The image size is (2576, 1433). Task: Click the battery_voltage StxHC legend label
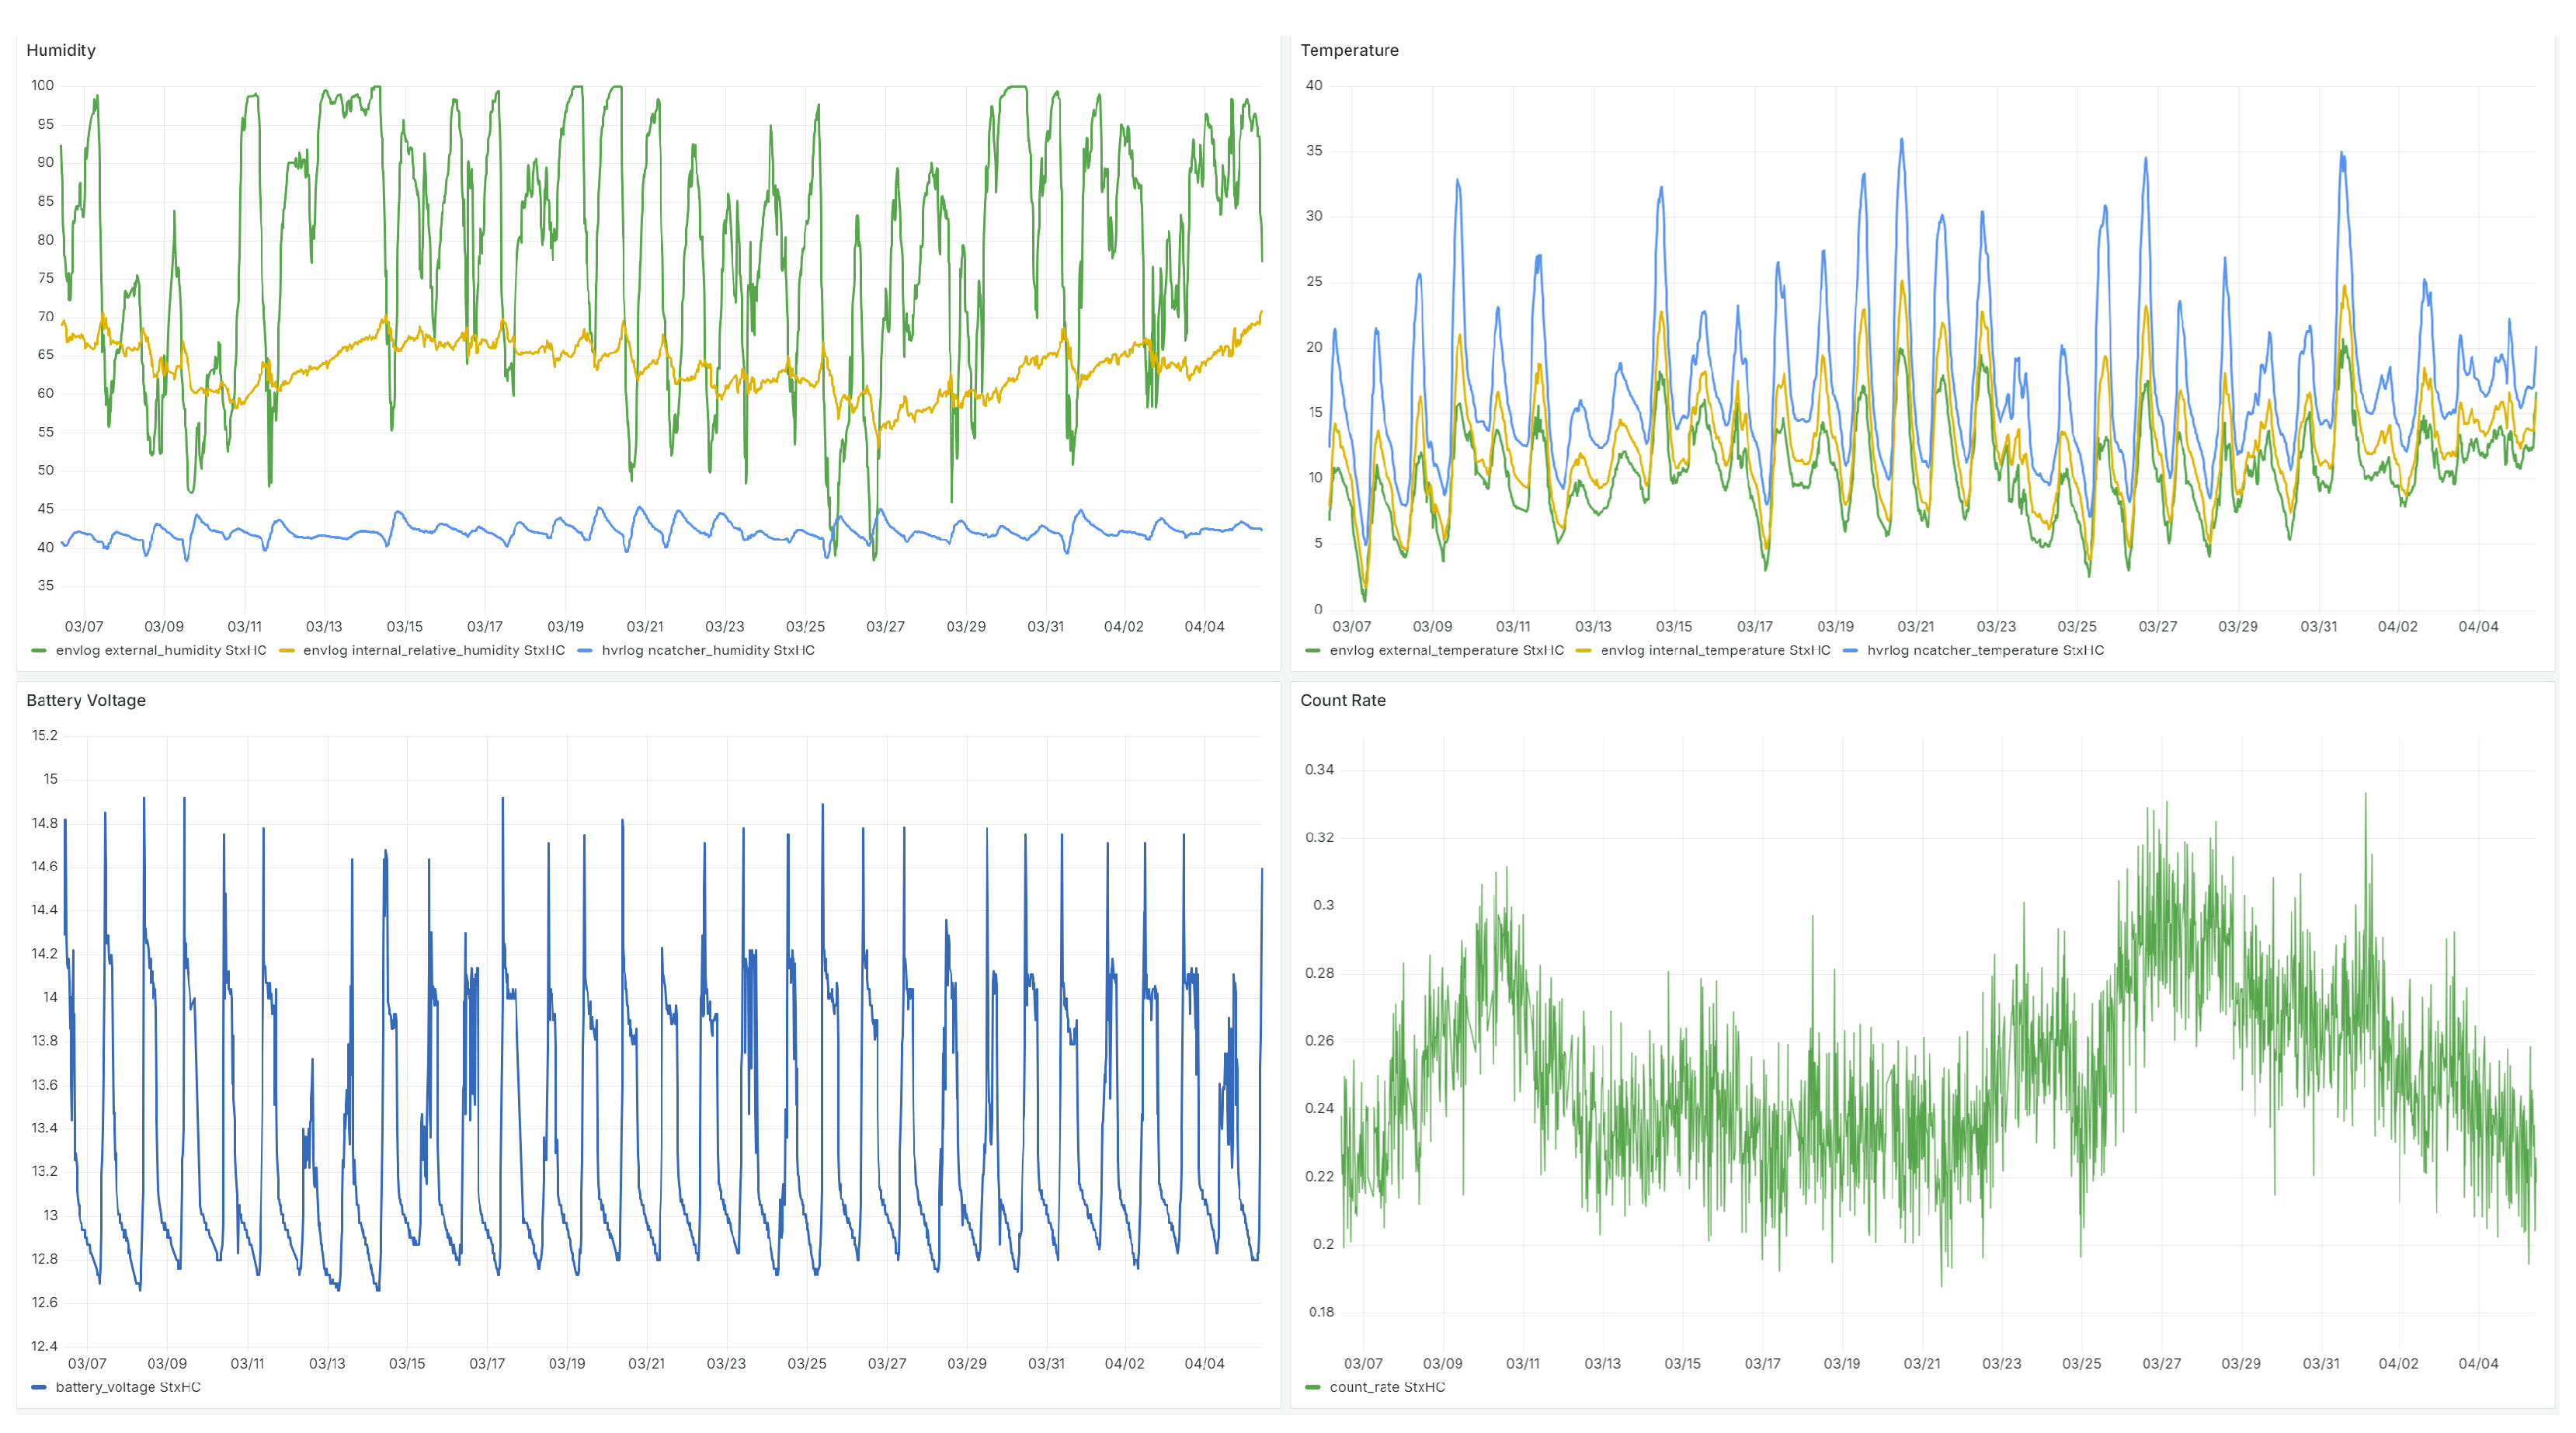(x=128, y=1387)
